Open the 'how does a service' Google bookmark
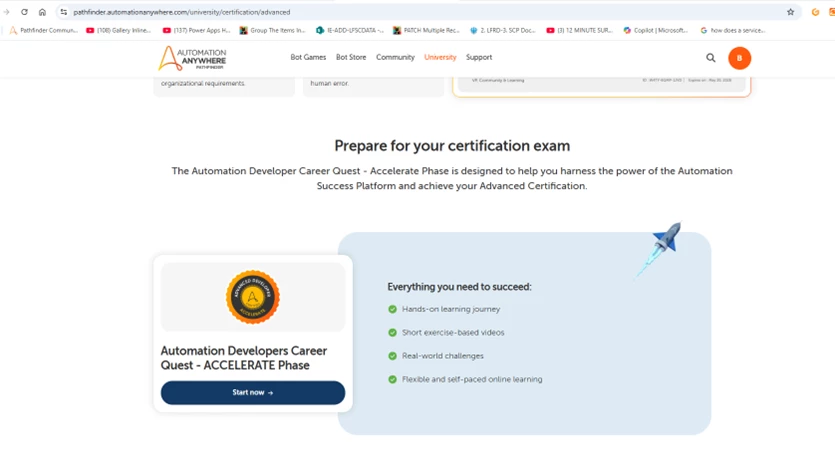The image size is (835, 471). click(x=733, y=30)
